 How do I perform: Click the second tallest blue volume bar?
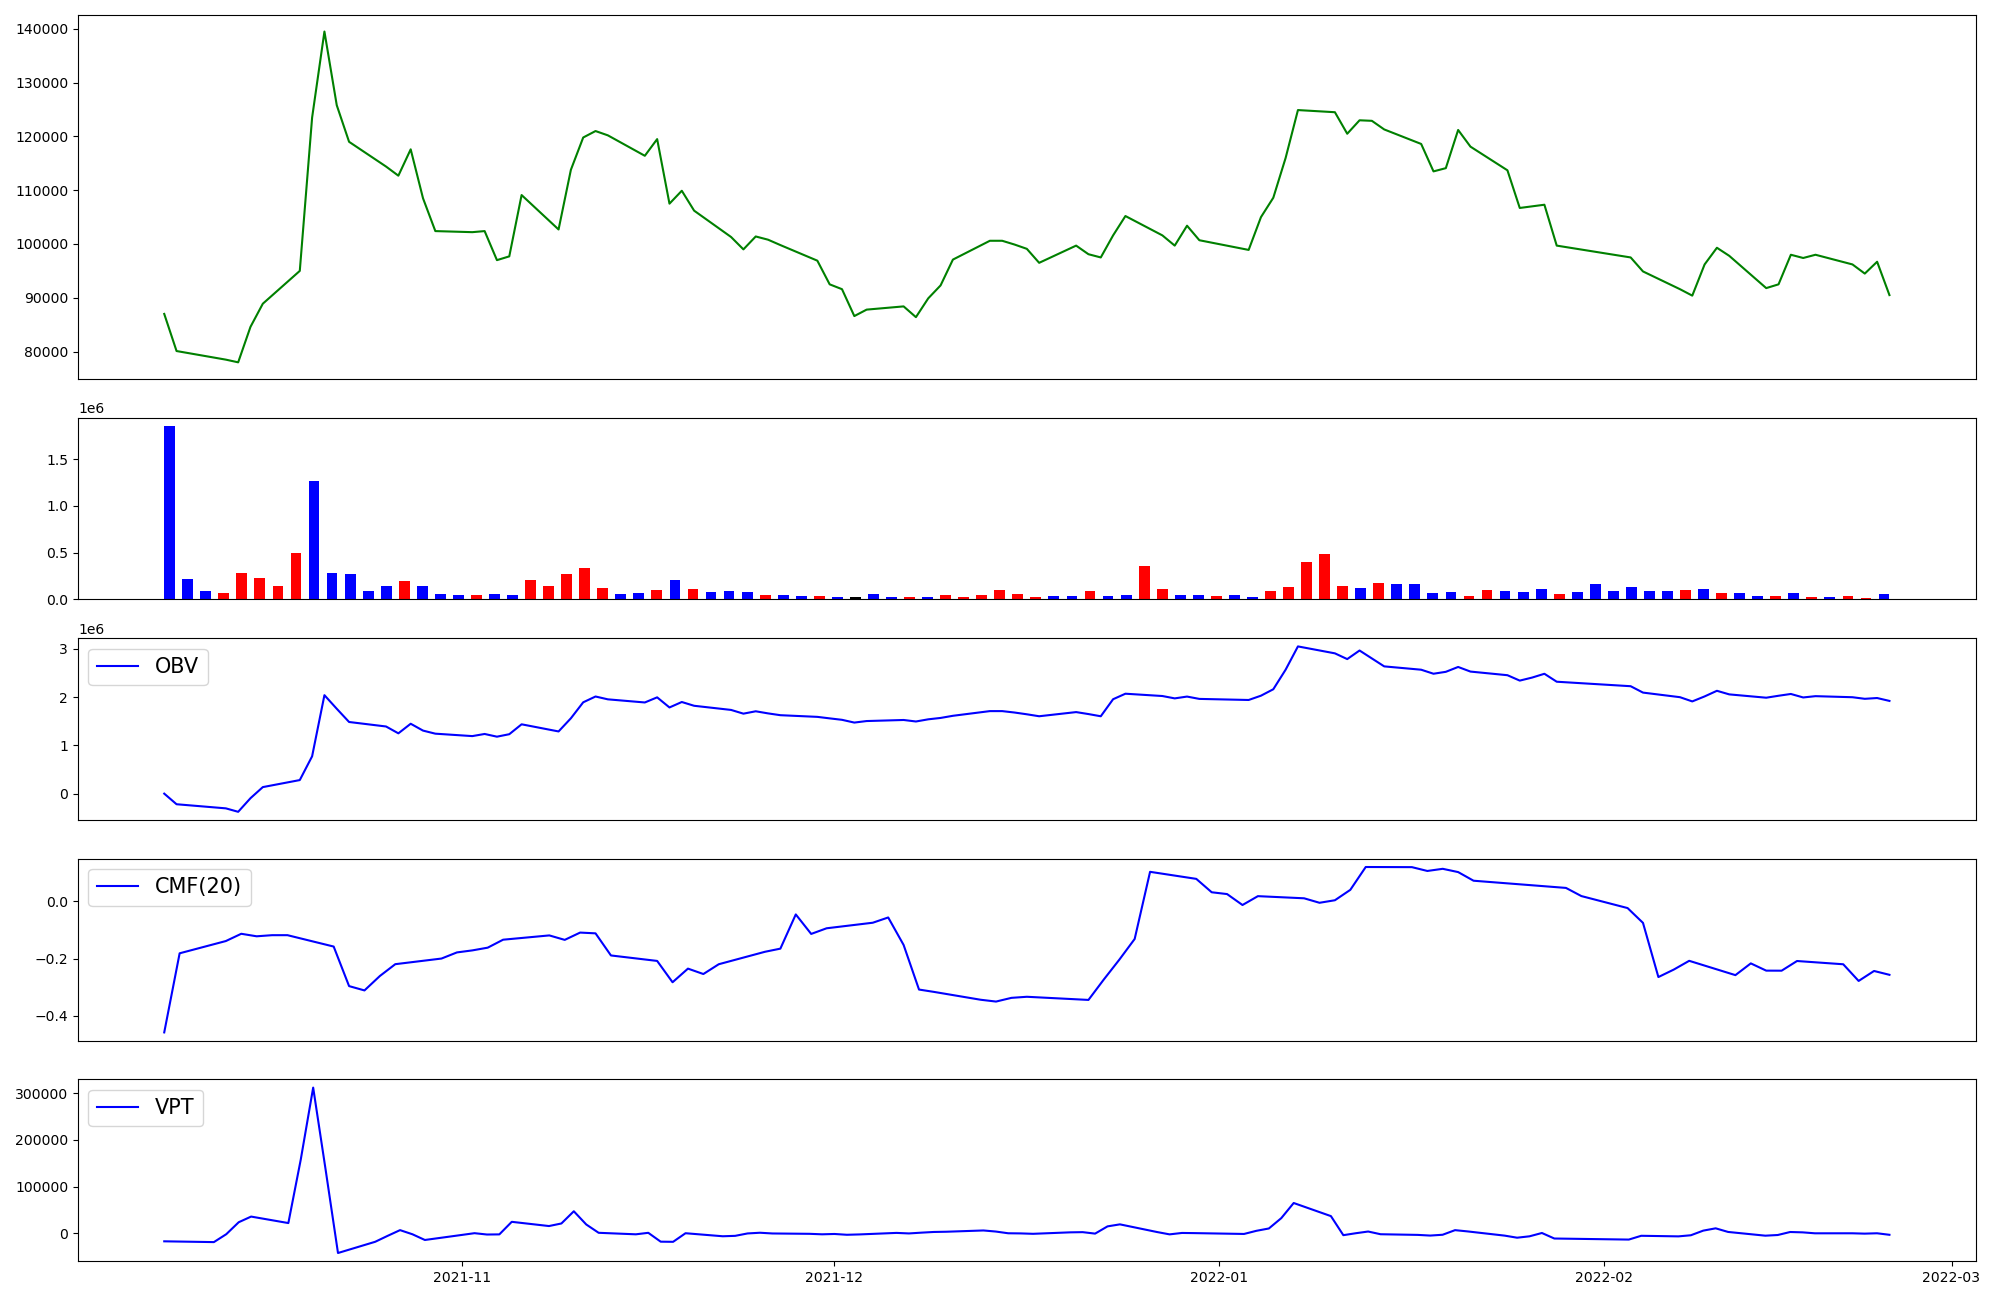pyautogui.click(x=314, y=540)
